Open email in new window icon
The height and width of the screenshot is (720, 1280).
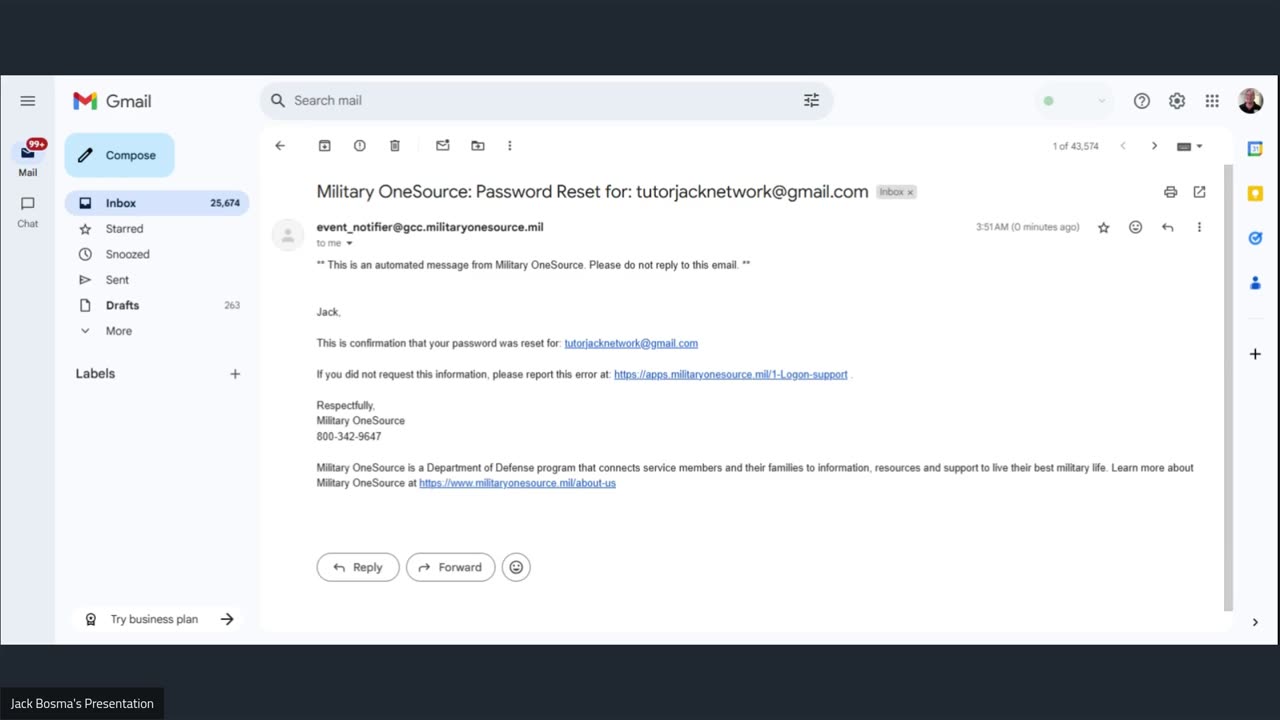(x=1200, y=192)
